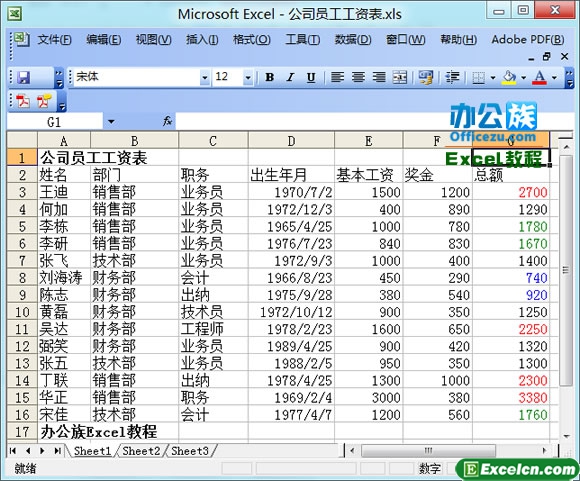Select column D header
Viewport: 580px width, 481px height.
[x=291, y=141]
